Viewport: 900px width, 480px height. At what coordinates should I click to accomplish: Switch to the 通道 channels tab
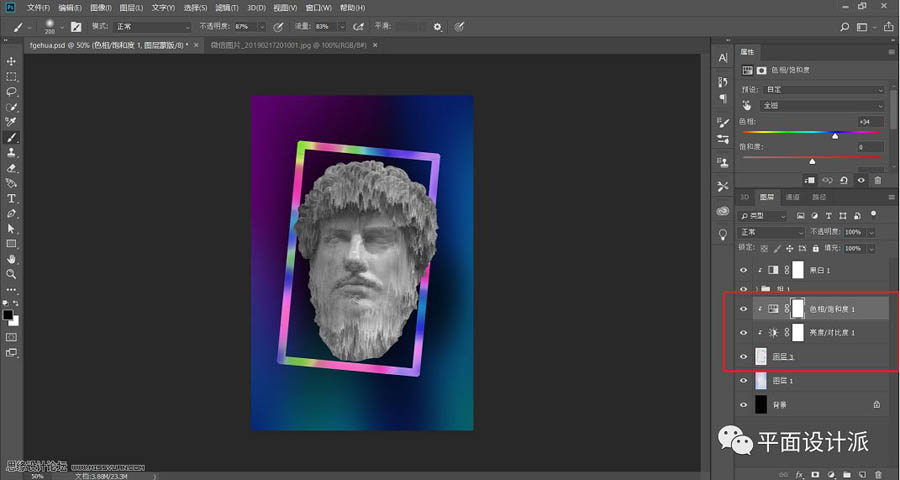click(792, 197)
